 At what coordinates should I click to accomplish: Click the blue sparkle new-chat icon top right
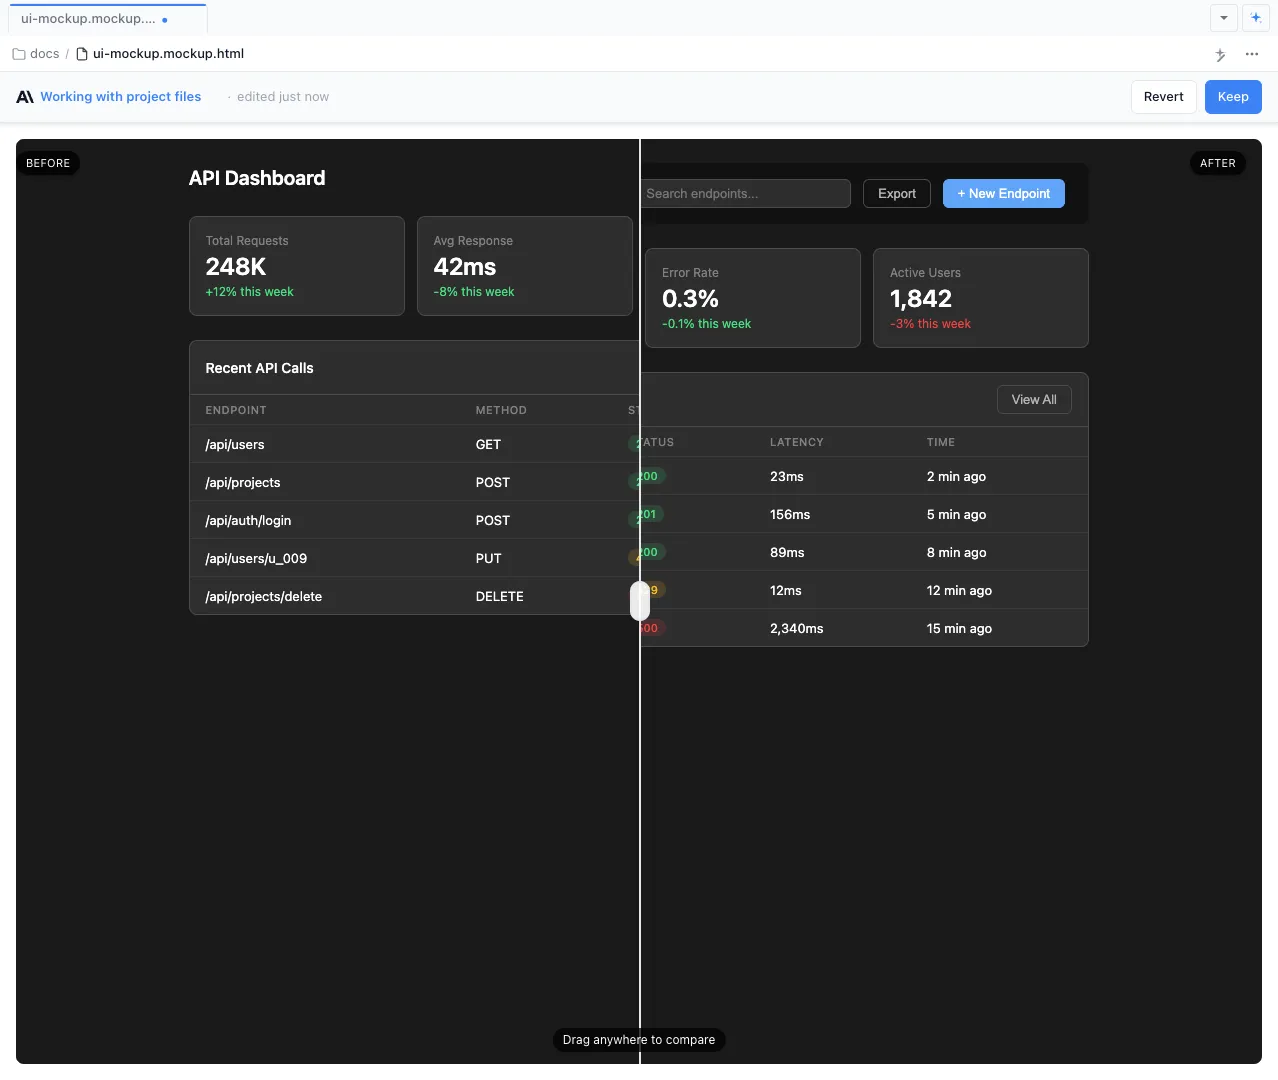(1256, 17)
